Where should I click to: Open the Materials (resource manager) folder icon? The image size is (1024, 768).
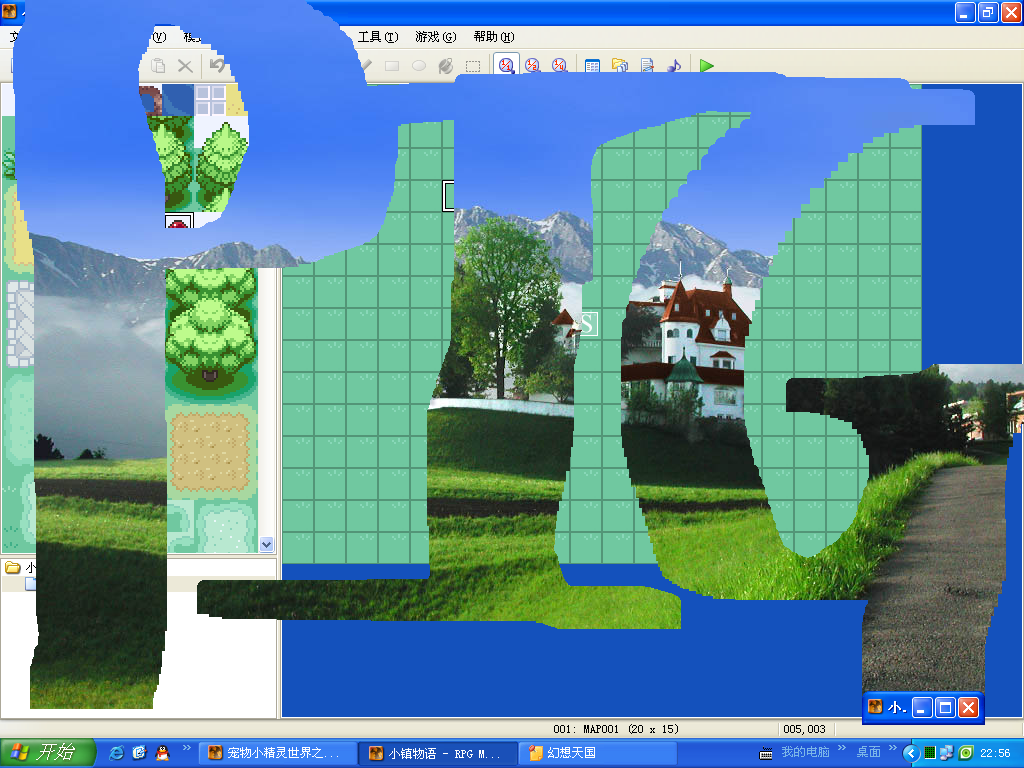[619, 65]
